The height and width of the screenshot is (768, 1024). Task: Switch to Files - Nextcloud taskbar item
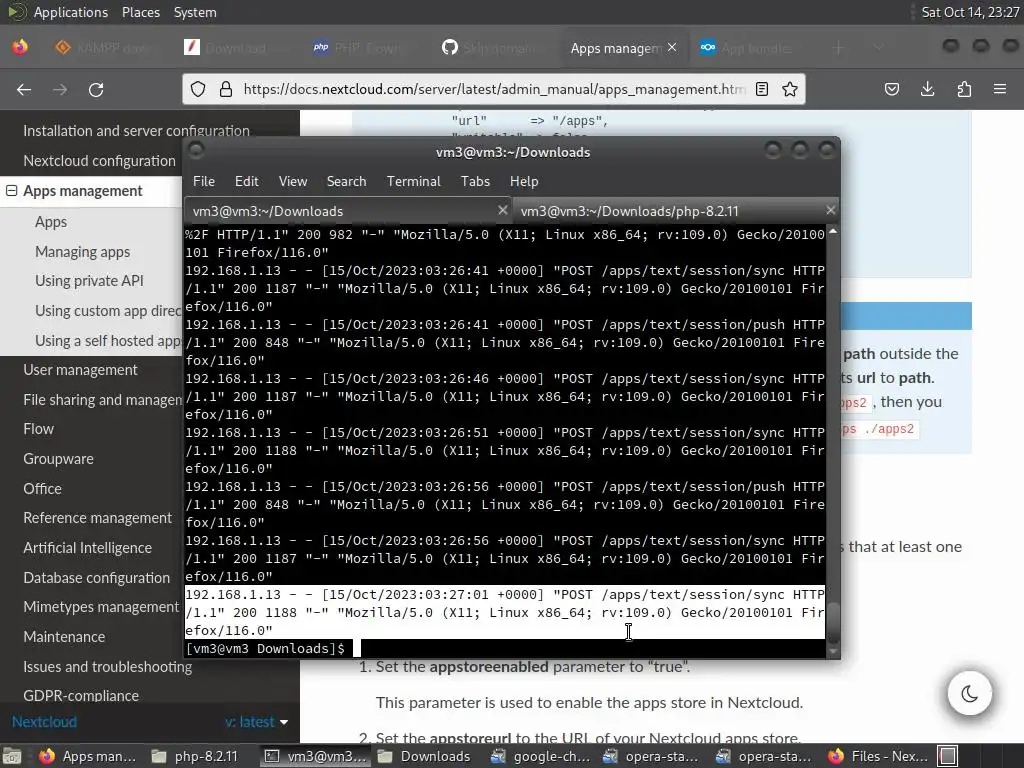pos(878,756)
